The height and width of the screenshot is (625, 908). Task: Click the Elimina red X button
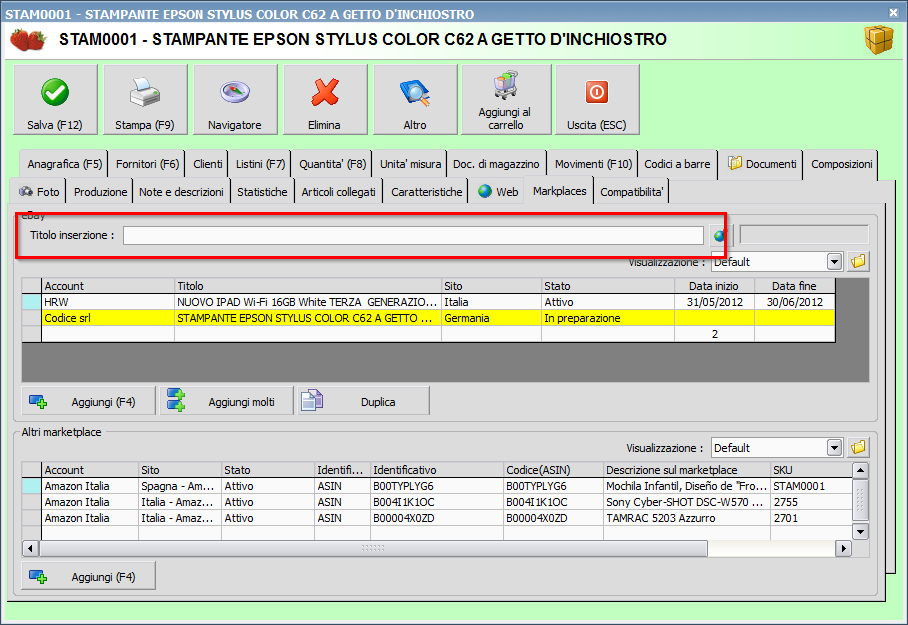(325, 100)
